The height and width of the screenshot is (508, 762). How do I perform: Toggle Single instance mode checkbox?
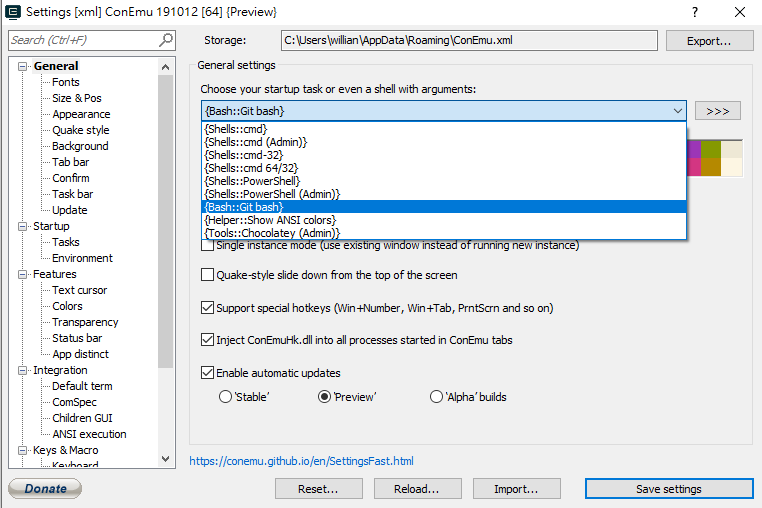click(x=208, y=245)
